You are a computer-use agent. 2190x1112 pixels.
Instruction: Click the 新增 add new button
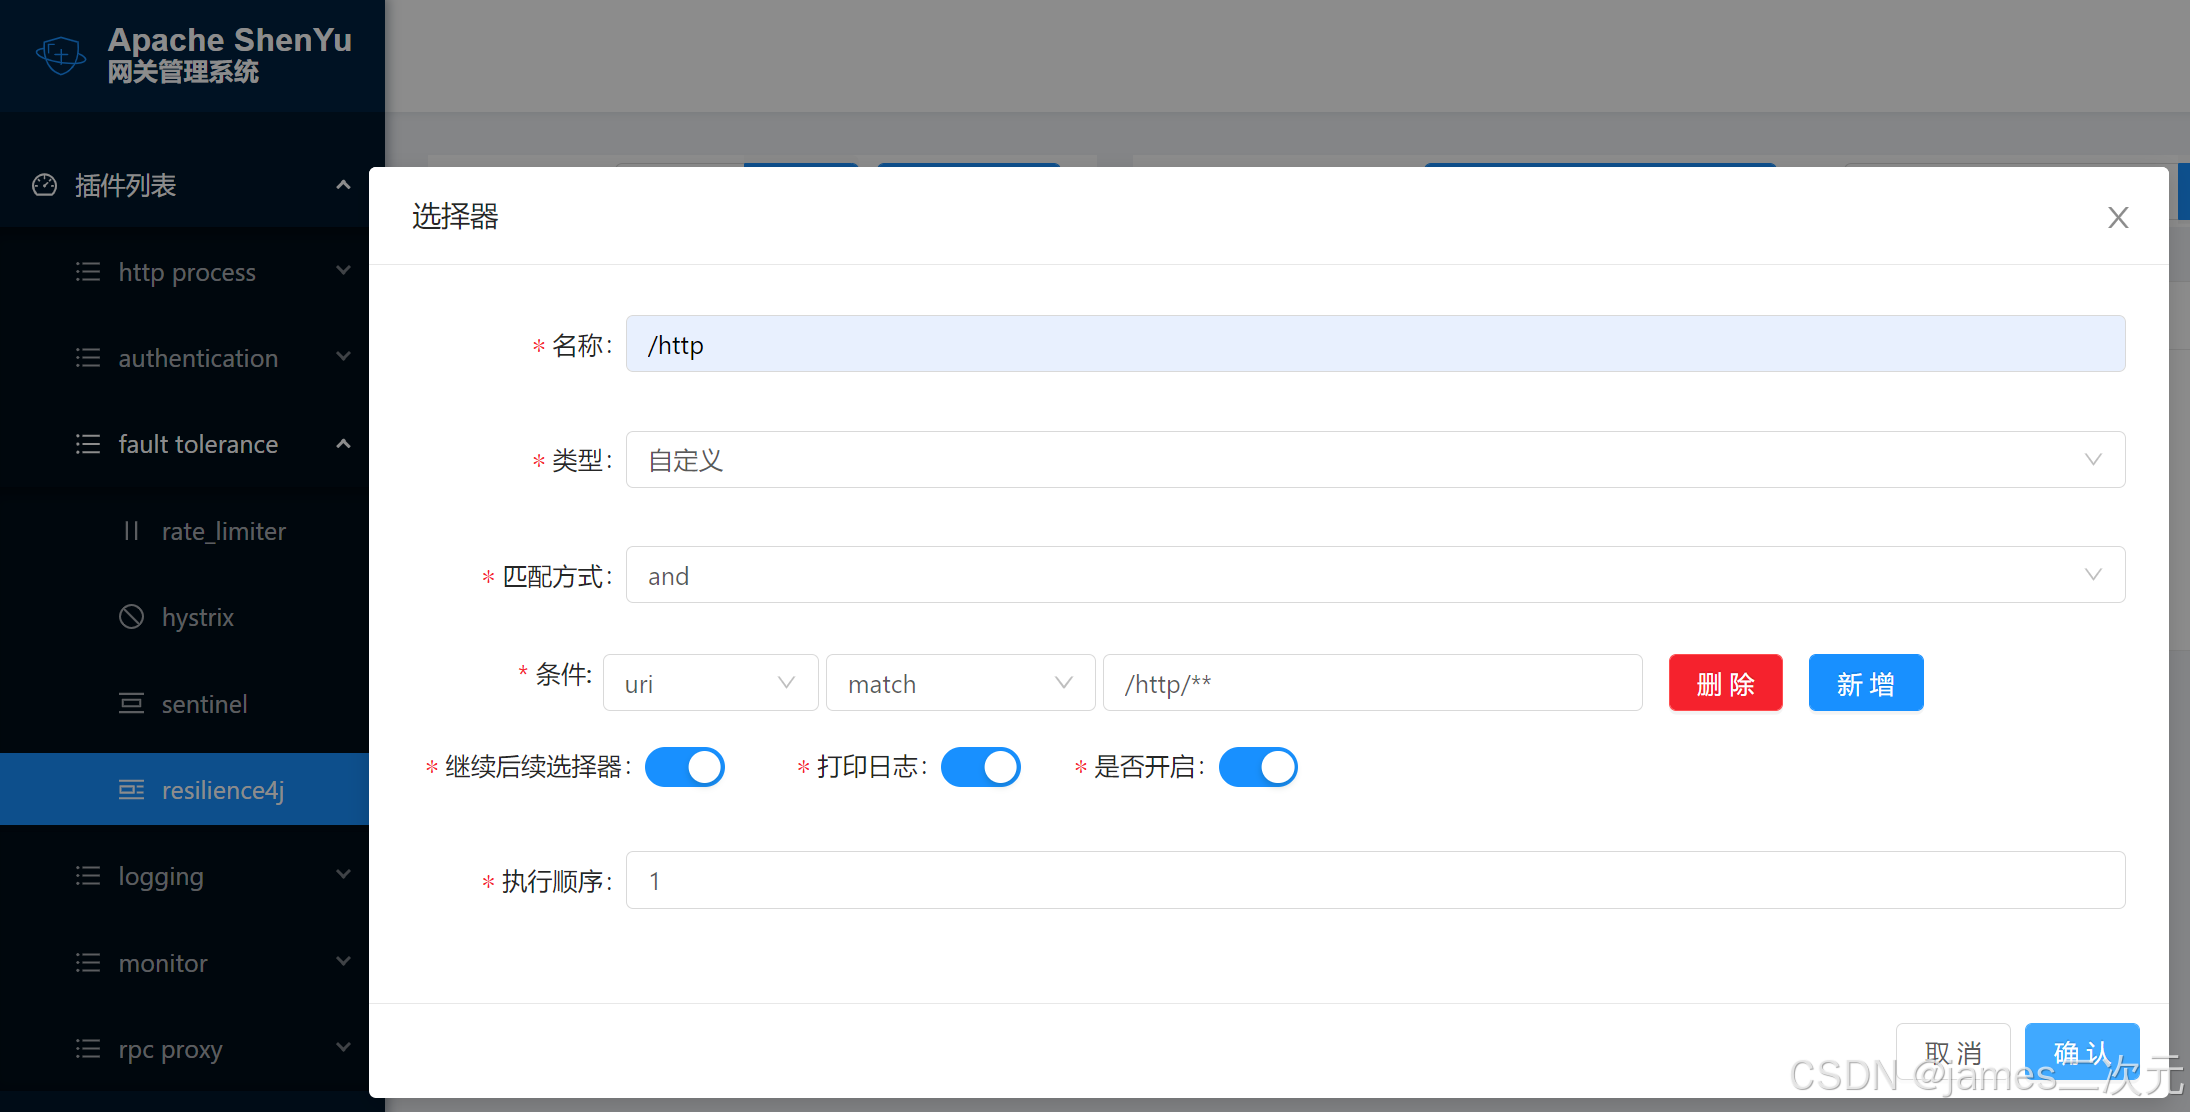[x=1868, y=685]
